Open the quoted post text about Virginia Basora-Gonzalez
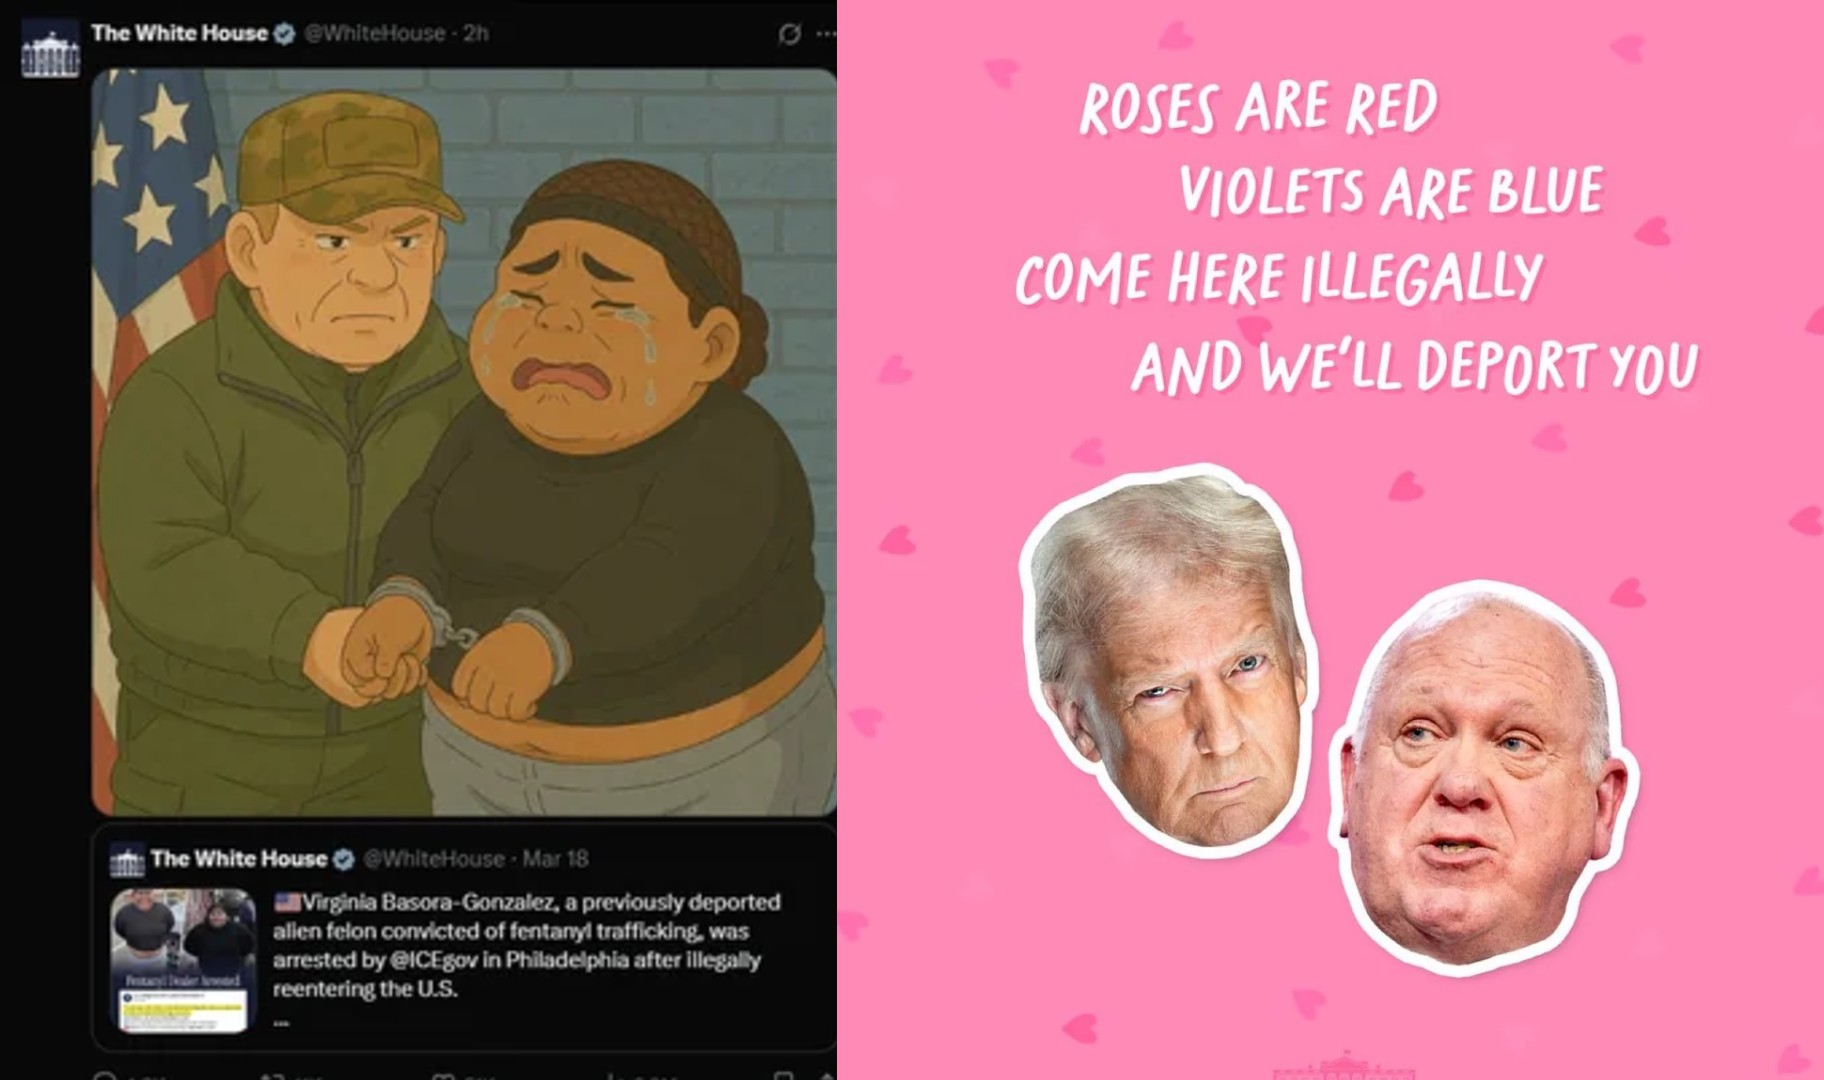This screenshot has width=1824, height=1080. click(x=526, y=945)
